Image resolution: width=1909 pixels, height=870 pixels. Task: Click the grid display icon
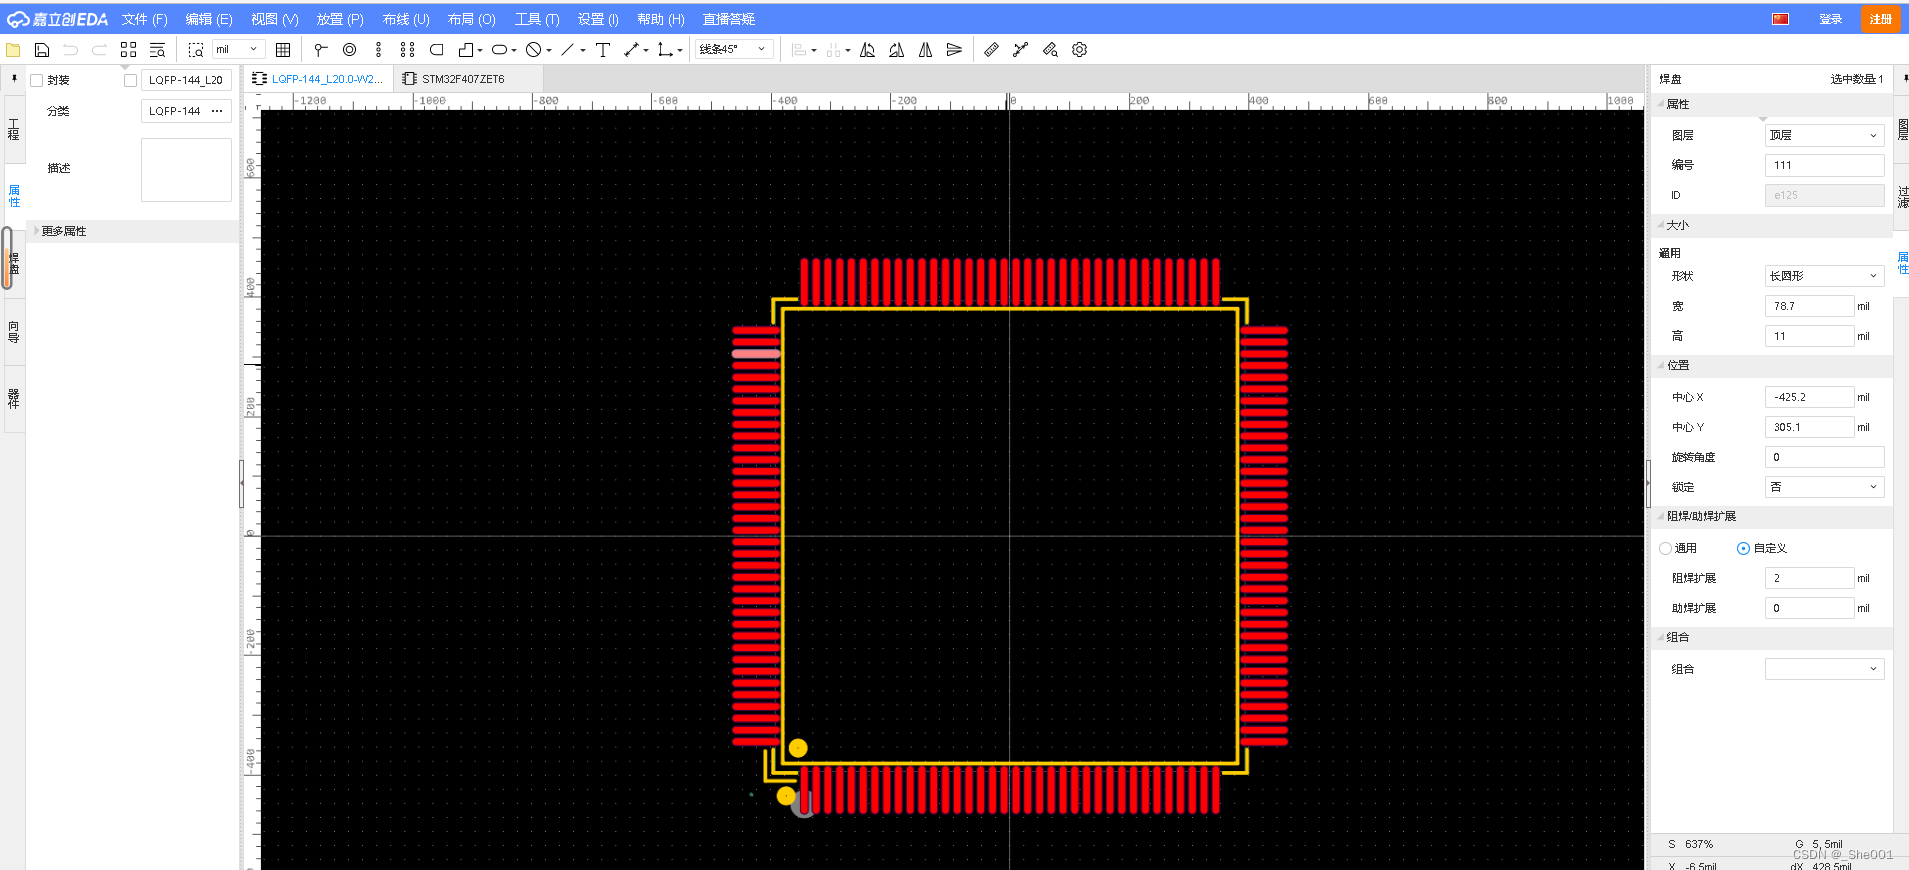click(283, 50)
